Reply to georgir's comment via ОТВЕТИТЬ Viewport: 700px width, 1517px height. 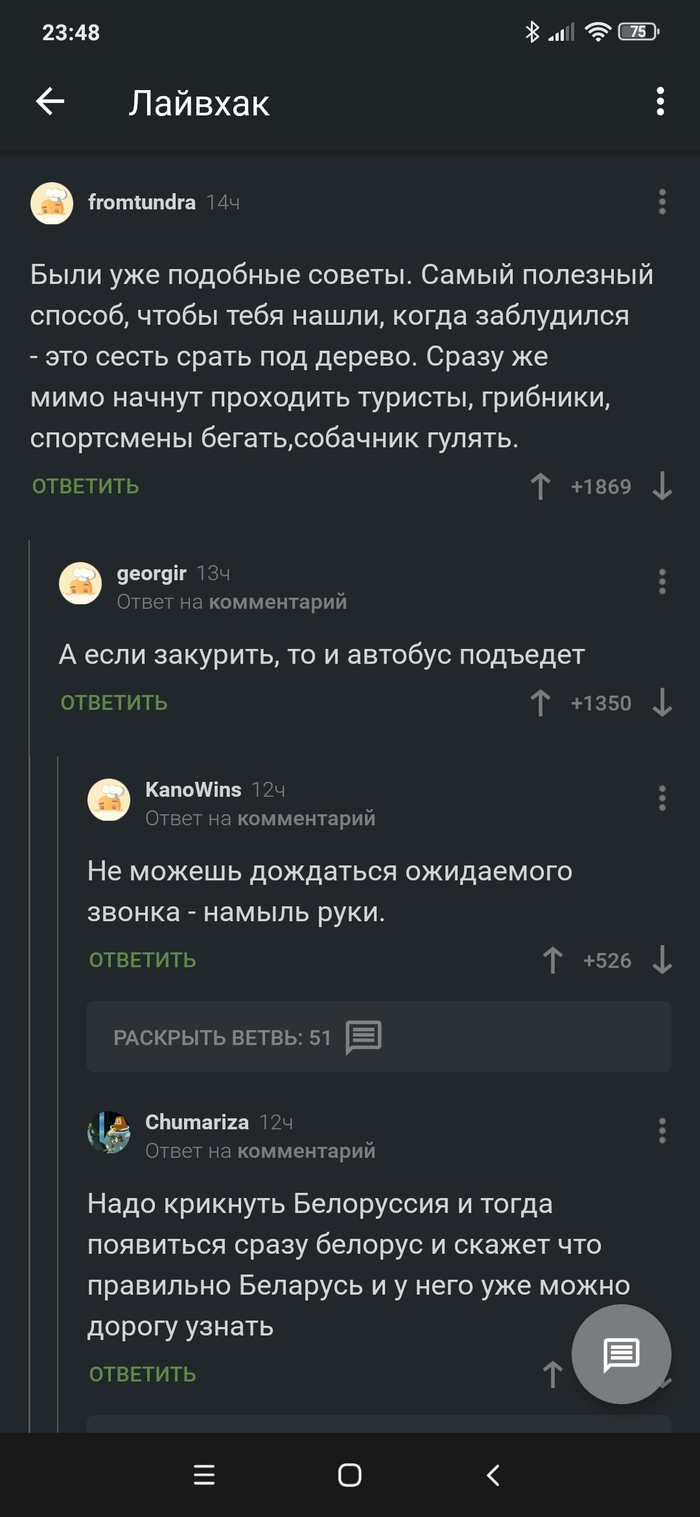coord(113,703)
